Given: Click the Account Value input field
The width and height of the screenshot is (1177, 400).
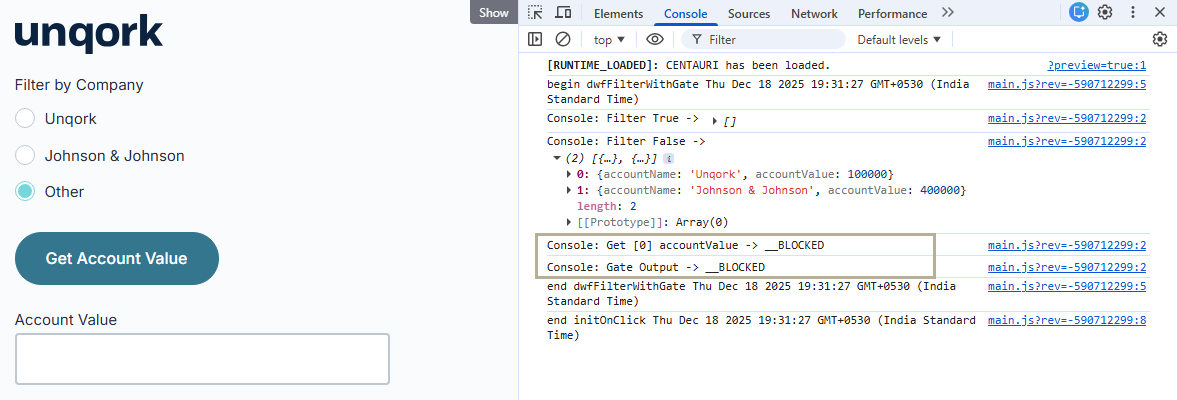Looking at the screenshot, I should point(202,359).
